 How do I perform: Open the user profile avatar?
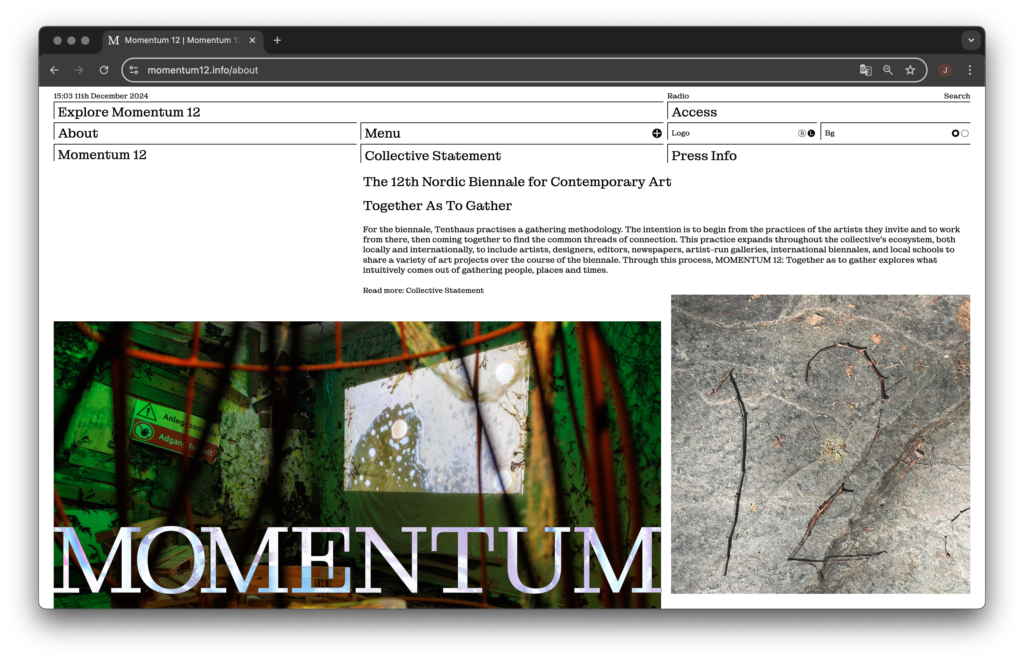944,70
